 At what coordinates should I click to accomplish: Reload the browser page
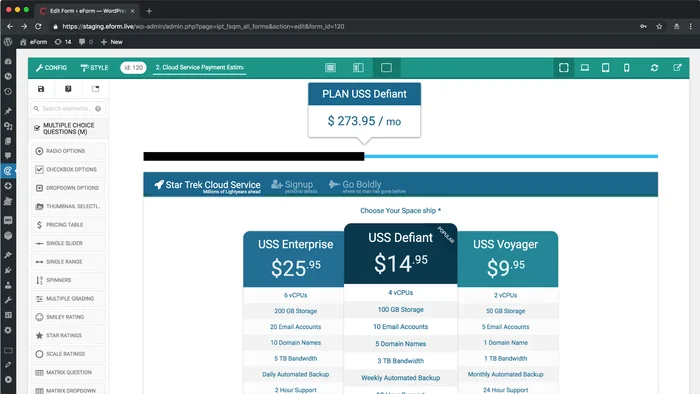(x=38, y=26)
